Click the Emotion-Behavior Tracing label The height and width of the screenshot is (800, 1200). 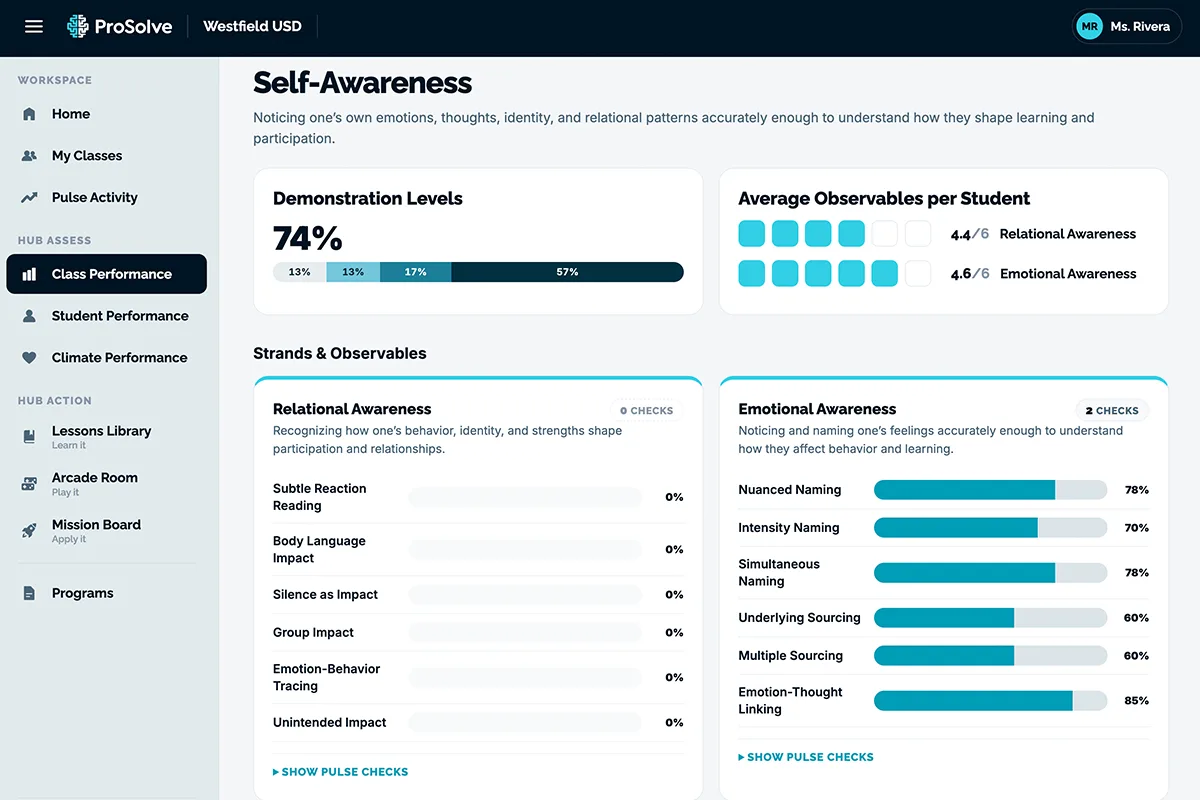(x=327, y=678)
